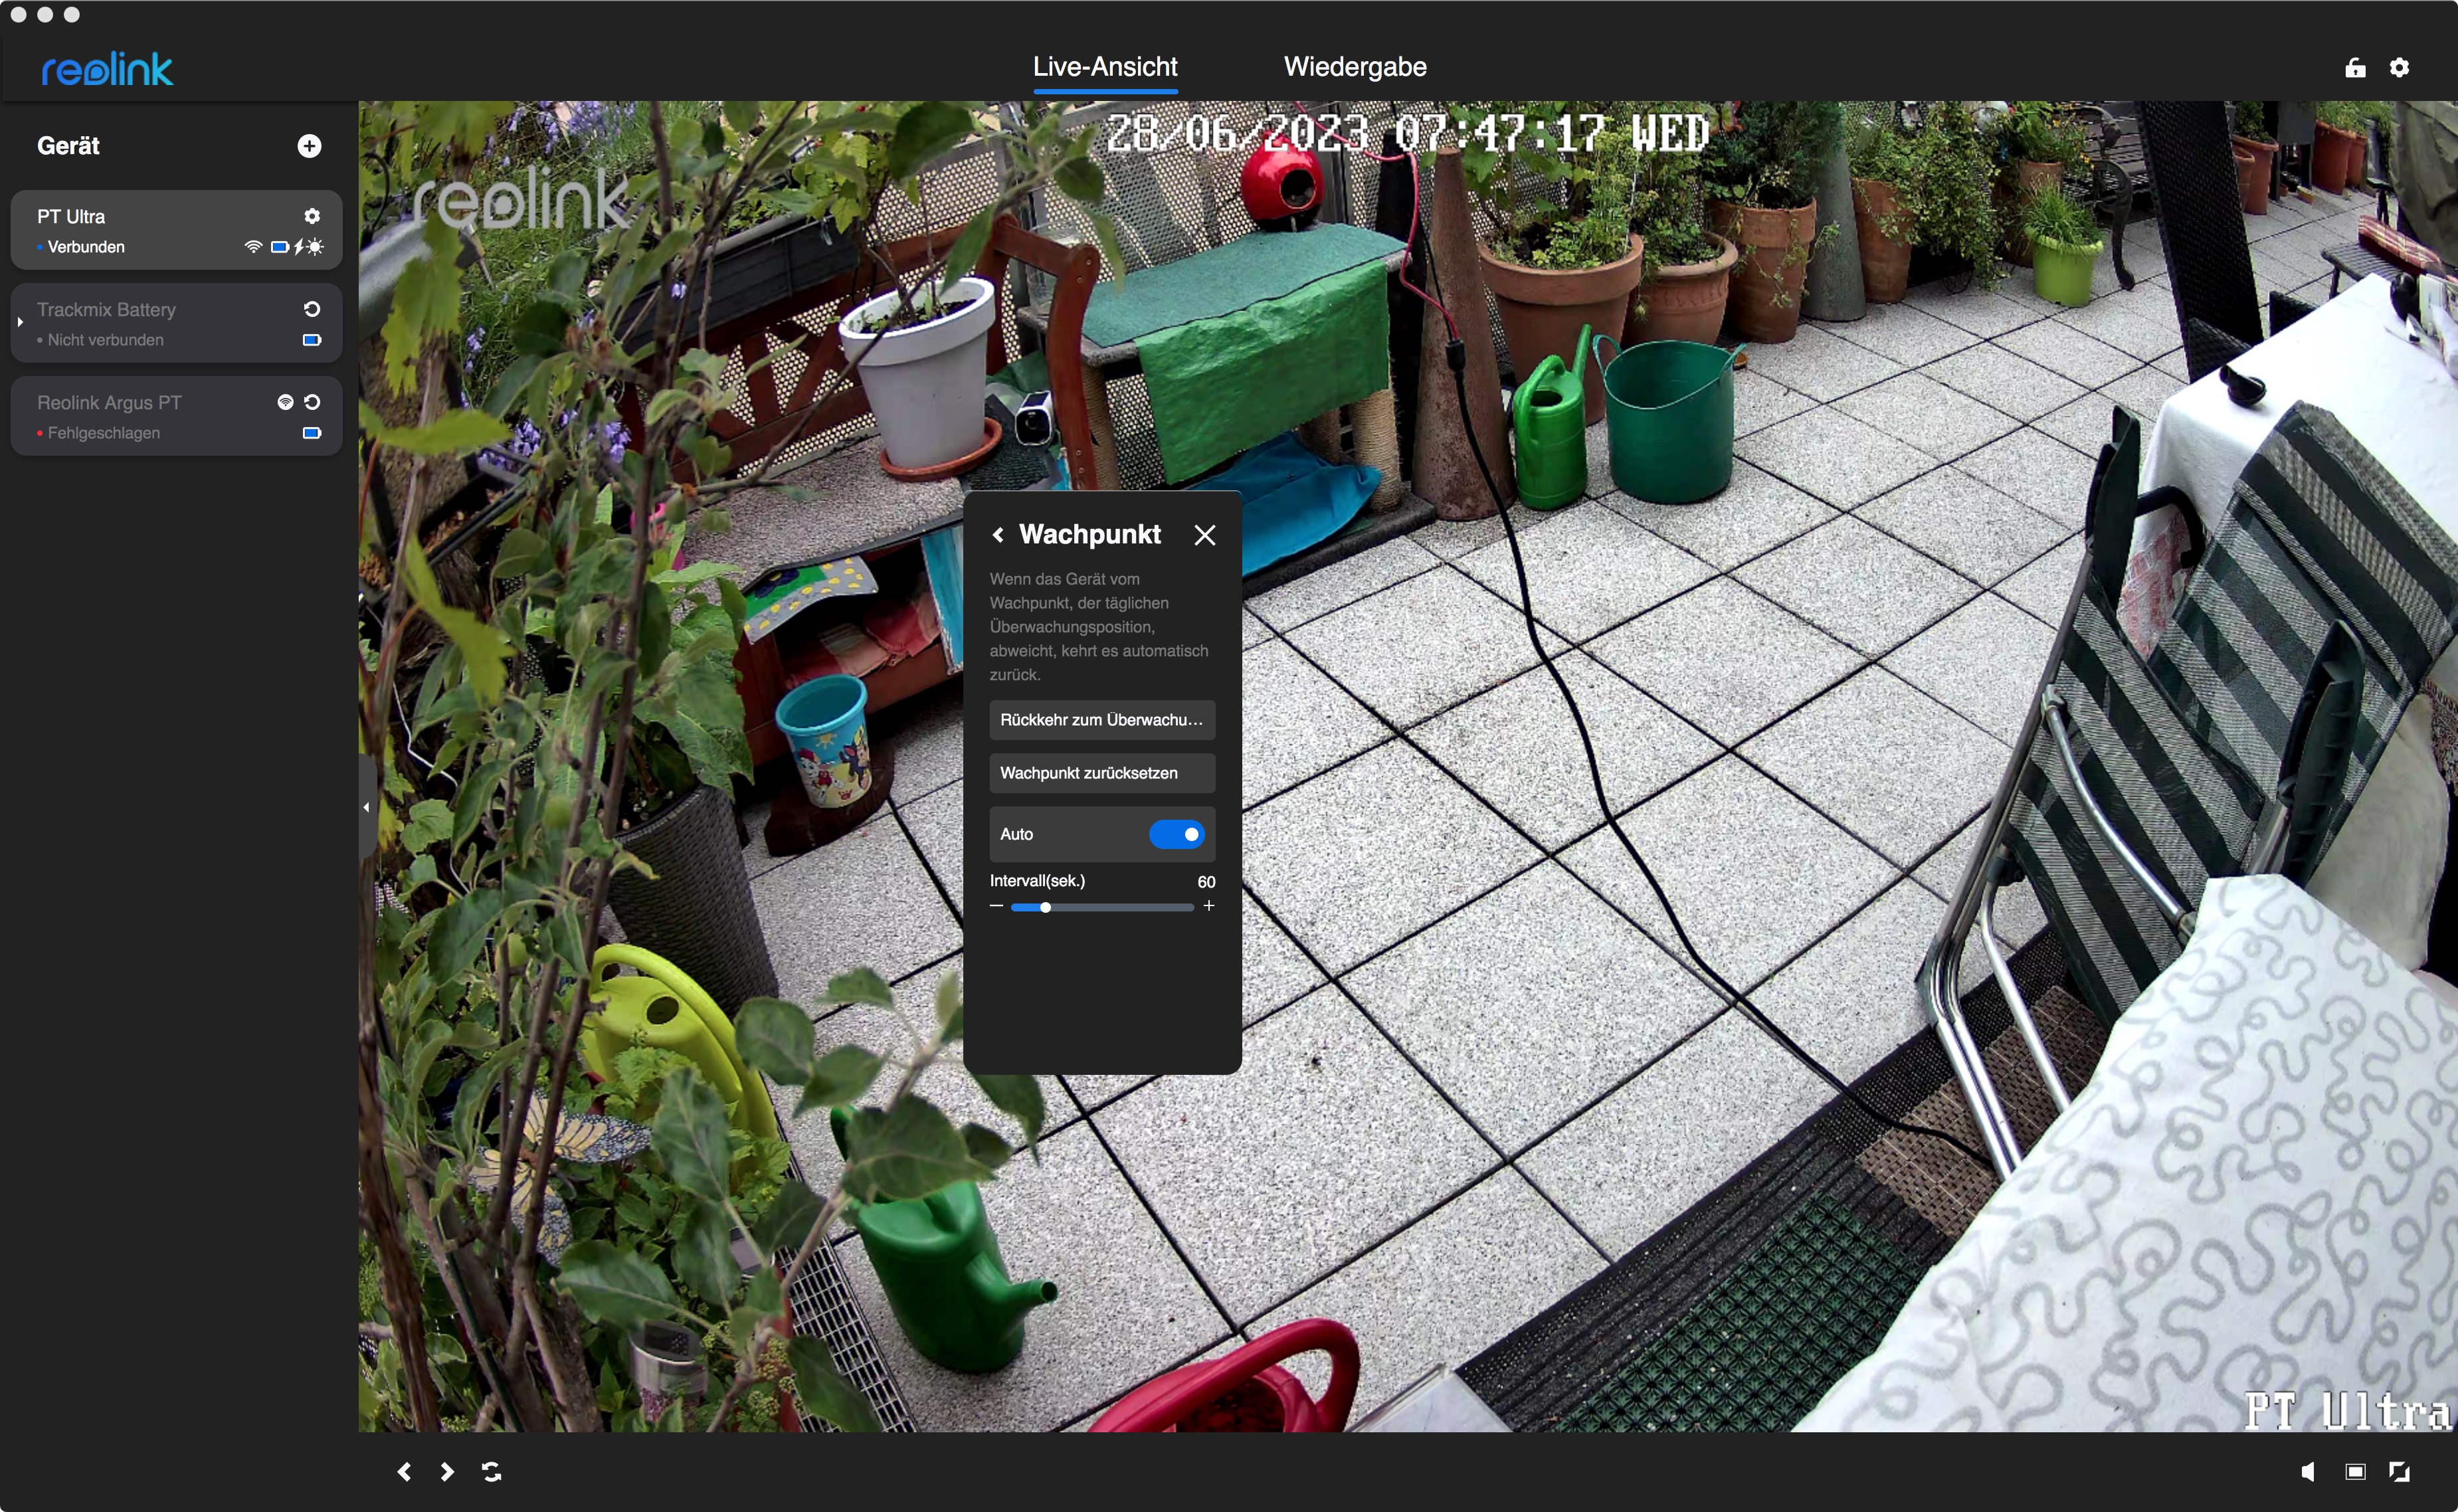This screenshot has height=1512, width=2458.
Task: Increase interval with the plus stepper
Action: 1208,906
